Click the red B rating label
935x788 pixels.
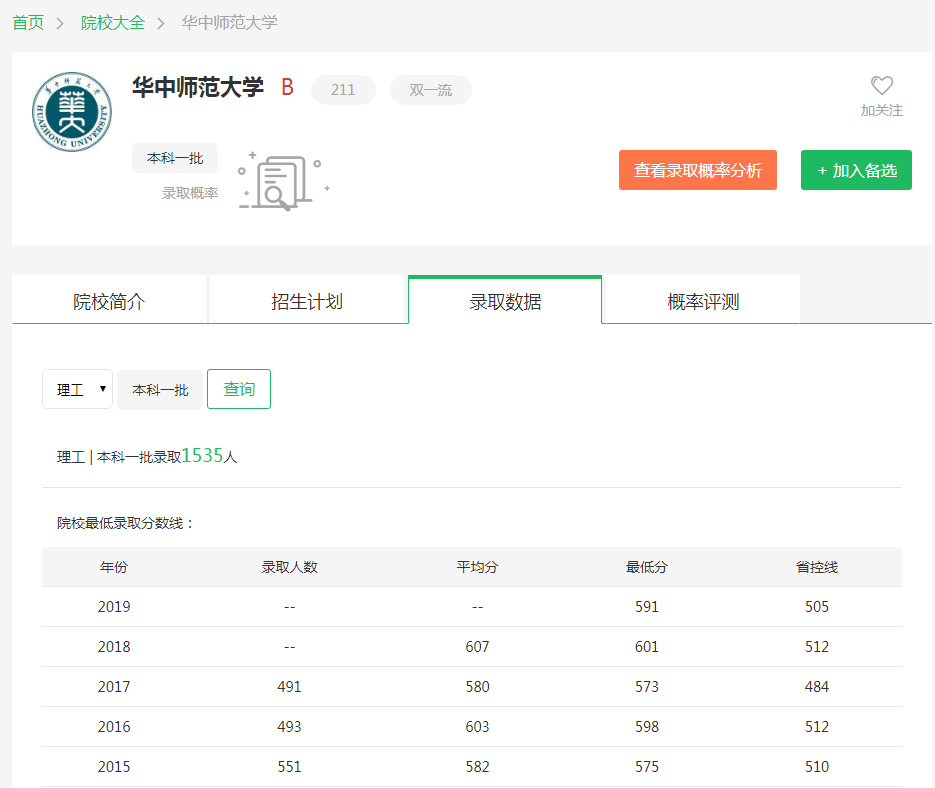coord(287,87)
